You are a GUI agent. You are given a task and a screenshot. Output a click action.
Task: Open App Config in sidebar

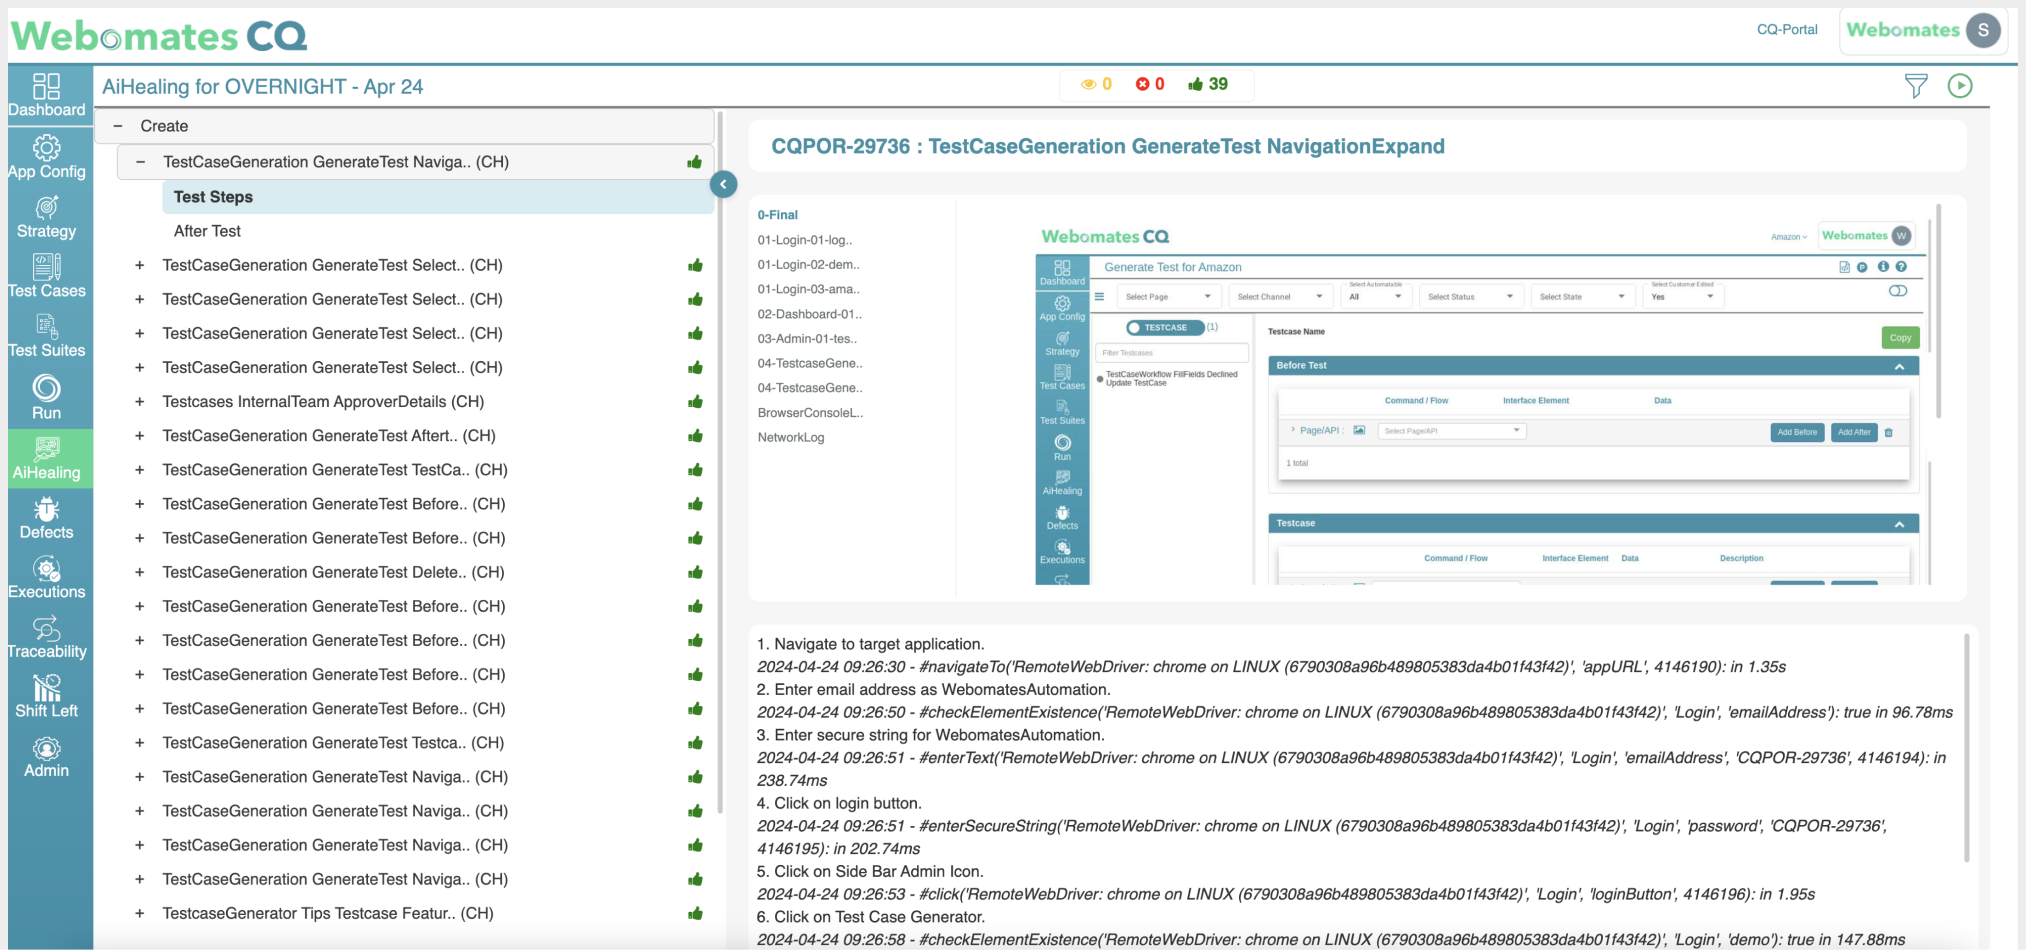[x=47, y=157]
